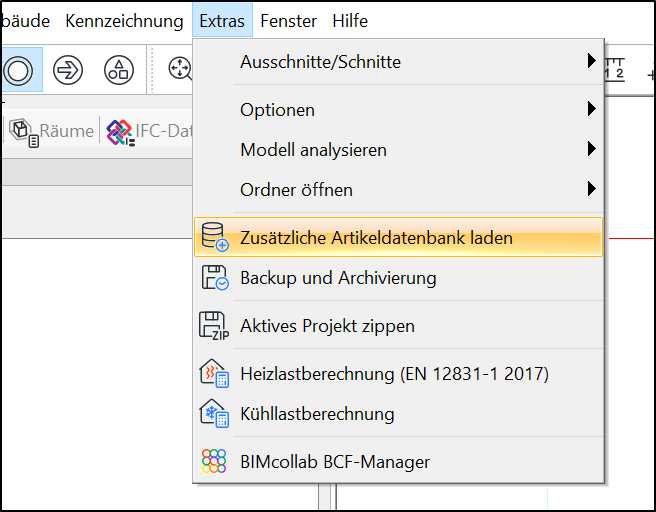
Task: Expand the Modell analysieren submenu arrow
Action: (591, 149)
